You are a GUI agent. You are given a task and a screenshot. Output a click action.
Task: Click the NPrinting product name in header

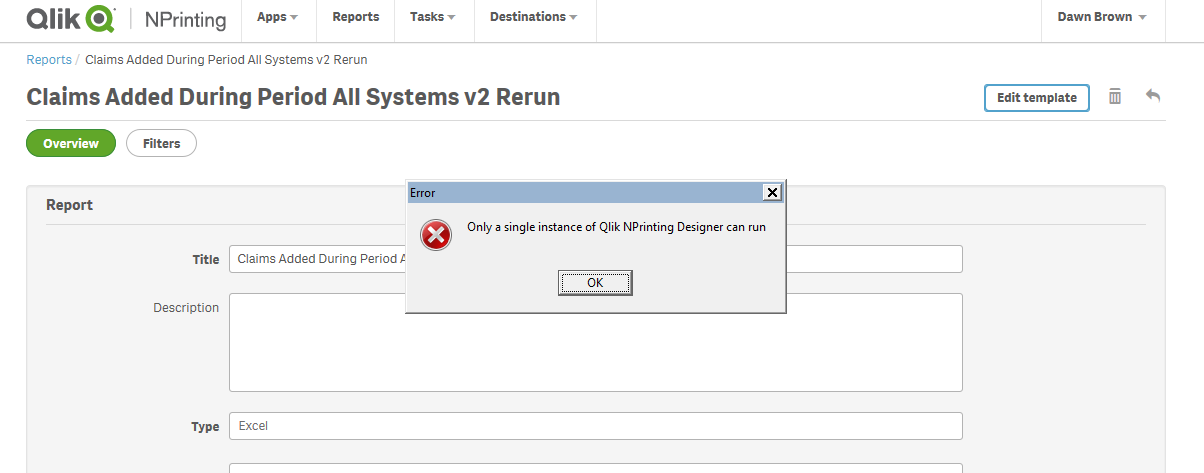[186, 19]
